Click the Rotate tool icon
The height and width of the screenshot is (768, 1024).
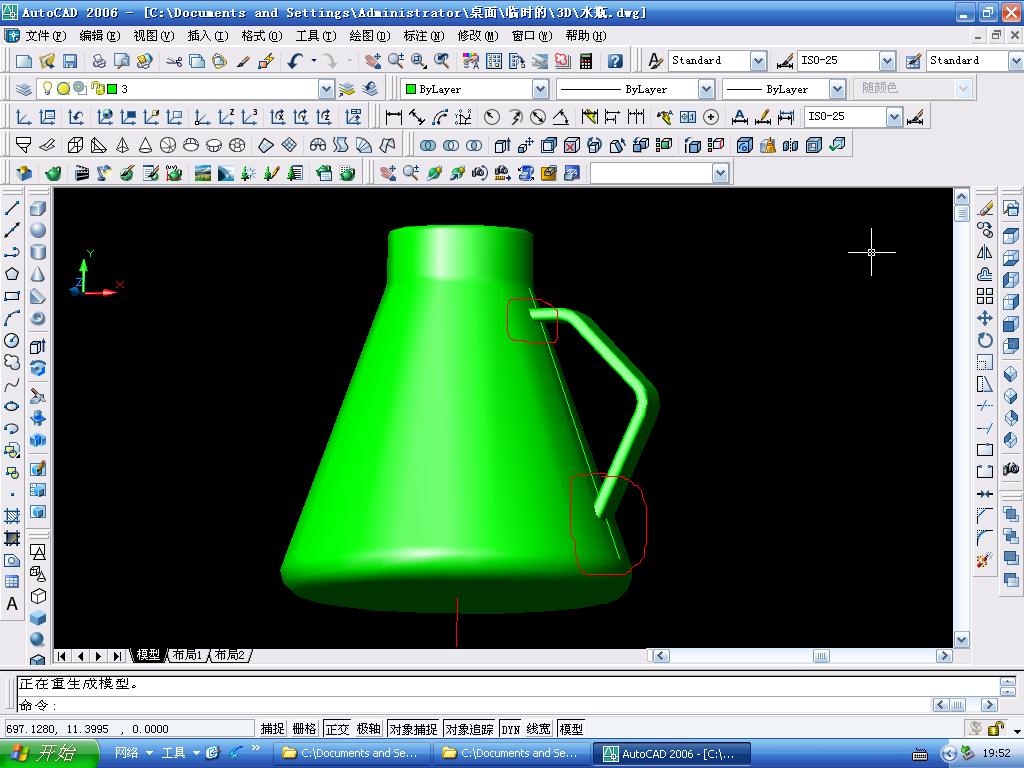[x=985, y=340]
